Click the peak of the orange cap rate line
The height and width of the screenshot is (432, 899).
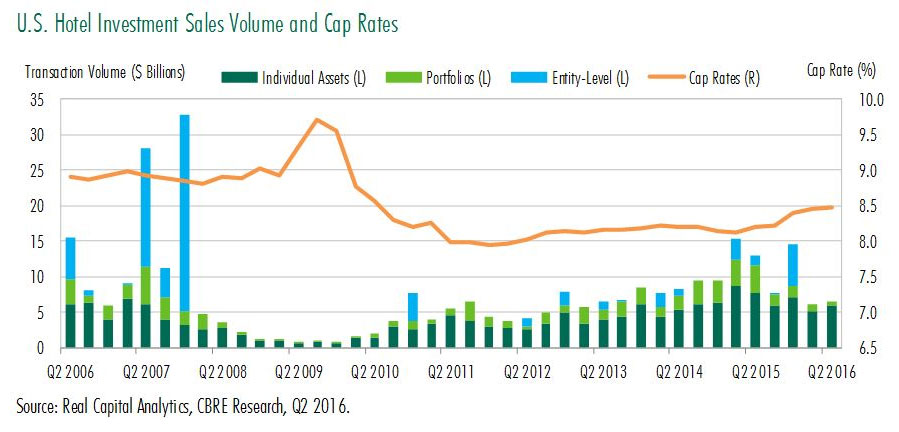(x=316, y=120)
